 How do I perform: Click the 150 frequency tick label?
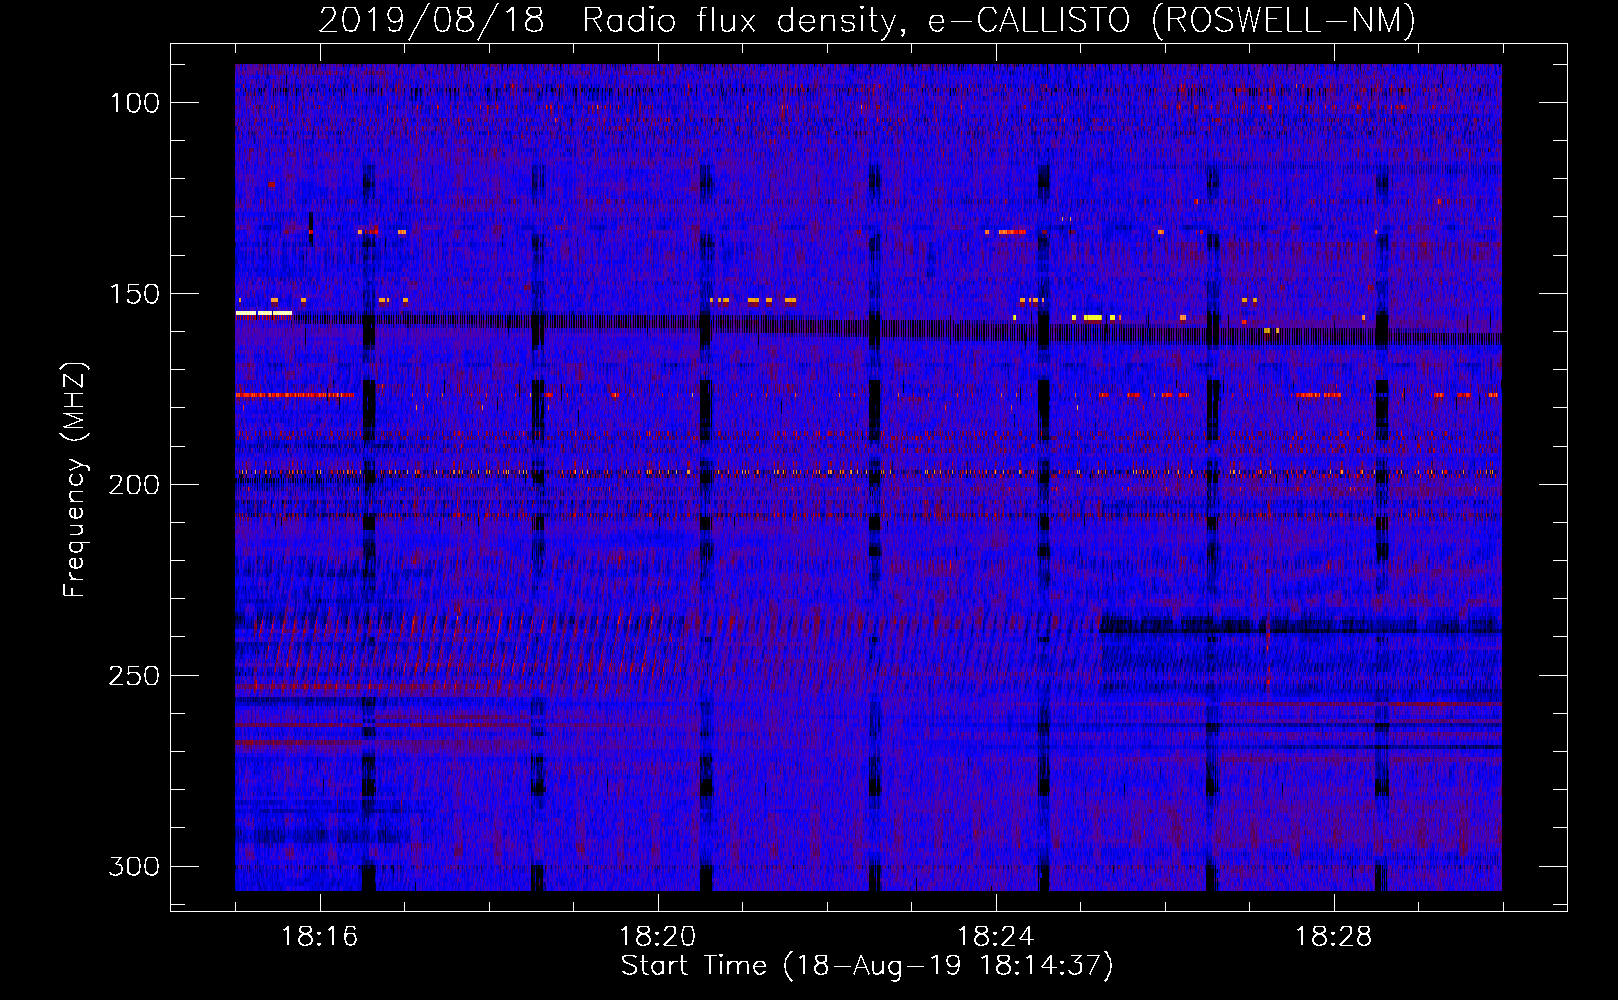(135, 294)
